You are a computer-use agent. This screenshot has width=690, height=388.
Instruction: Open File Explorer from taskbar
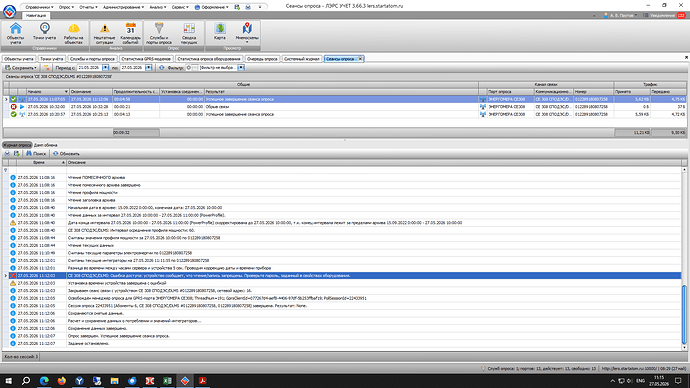tap(114, 381)
